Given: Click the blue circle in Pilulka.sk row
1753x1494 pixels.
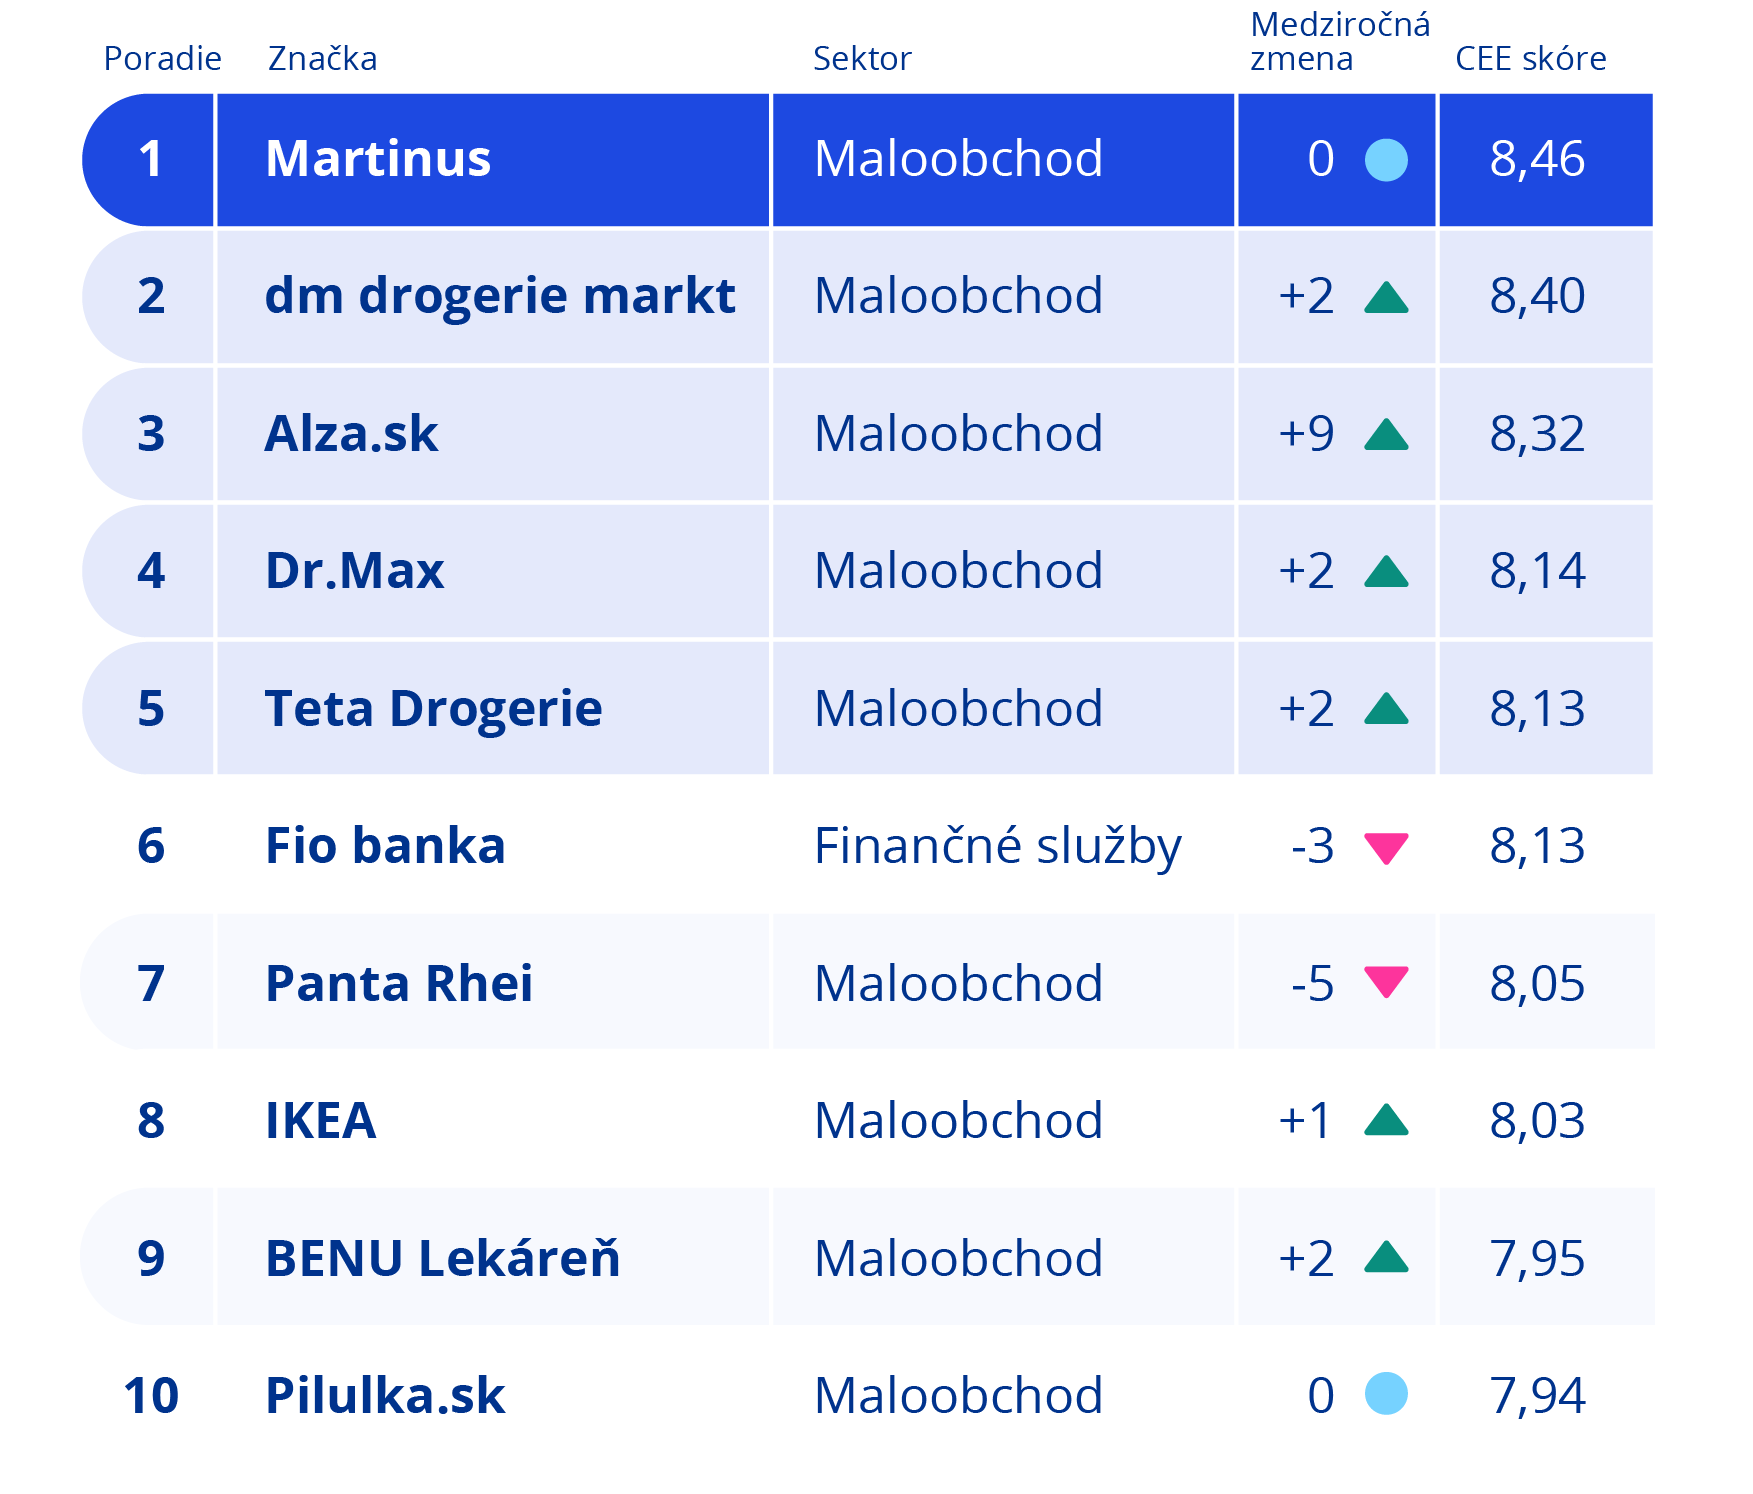Looking at the screenshot, I should pos(1386,1394).
